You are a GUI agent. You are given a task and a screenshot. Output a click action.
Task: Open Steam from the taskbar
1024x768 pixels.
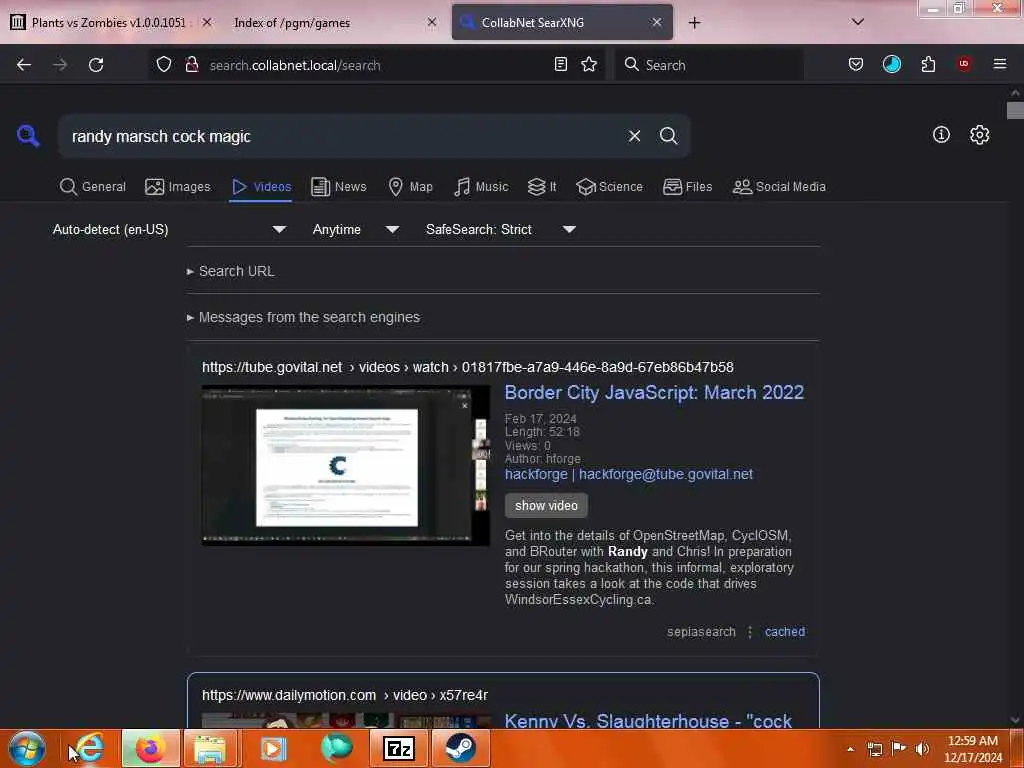coord(460,748)
